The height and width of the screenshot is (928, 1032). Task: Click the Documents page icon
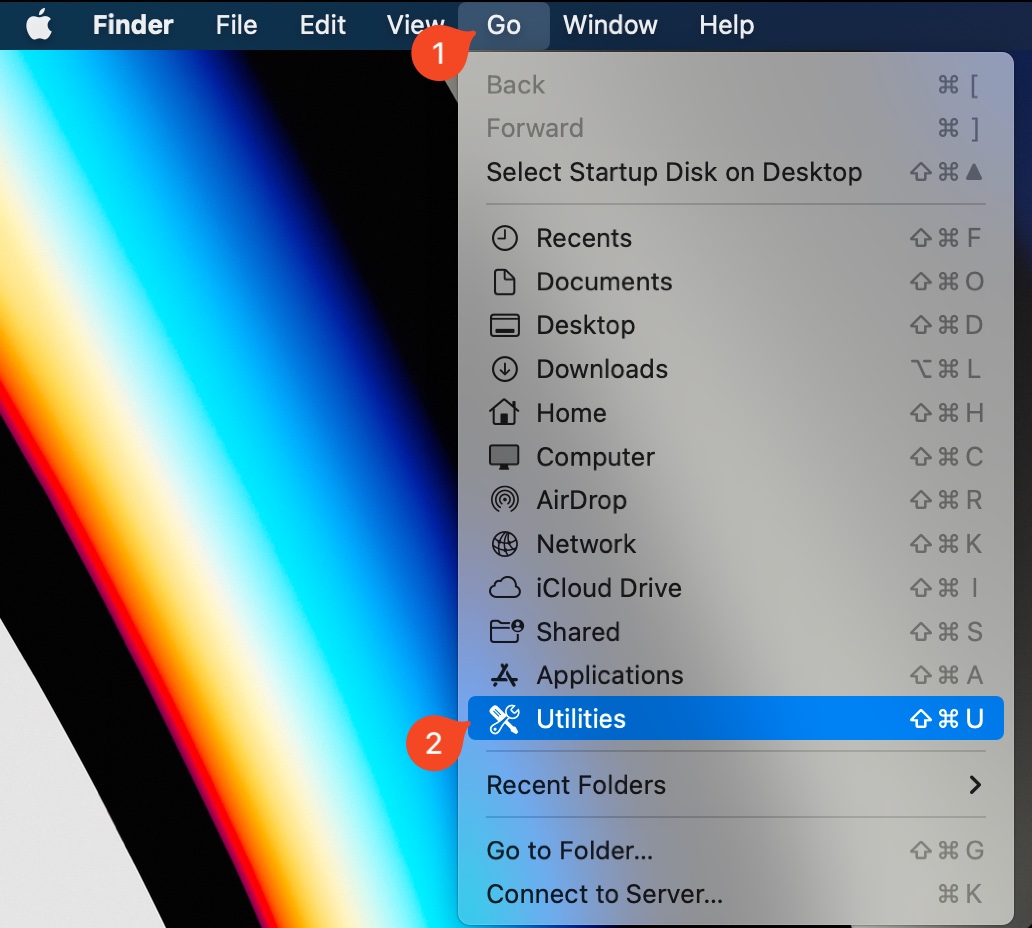[505, 281]
